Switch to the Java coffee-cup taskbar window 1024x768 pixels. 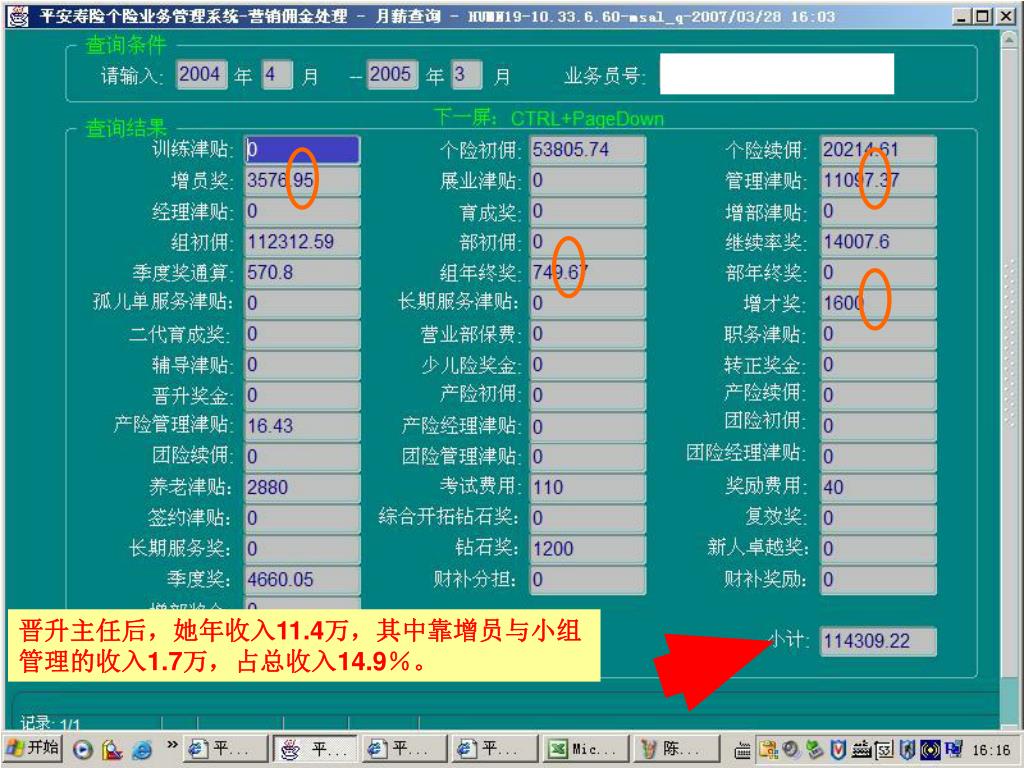pos(315,748)
